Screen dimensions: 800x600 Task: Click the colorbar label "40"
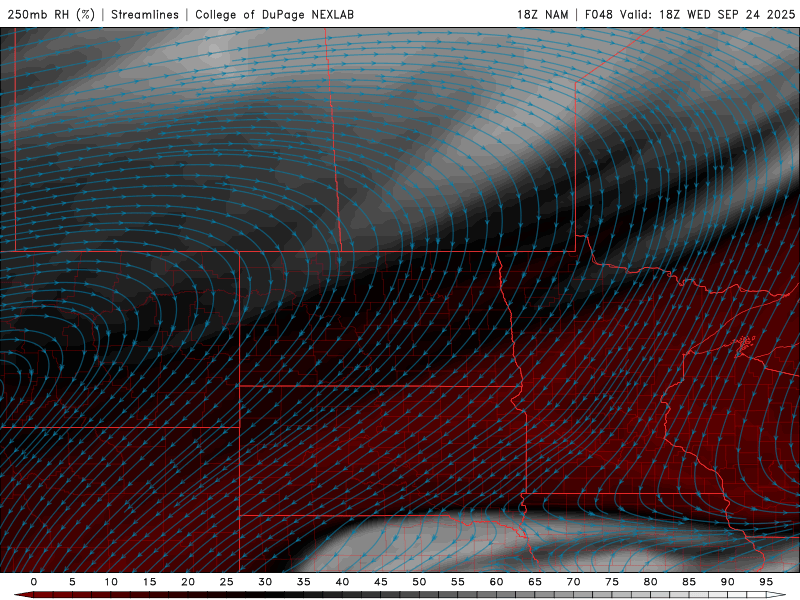click(342, 582)
